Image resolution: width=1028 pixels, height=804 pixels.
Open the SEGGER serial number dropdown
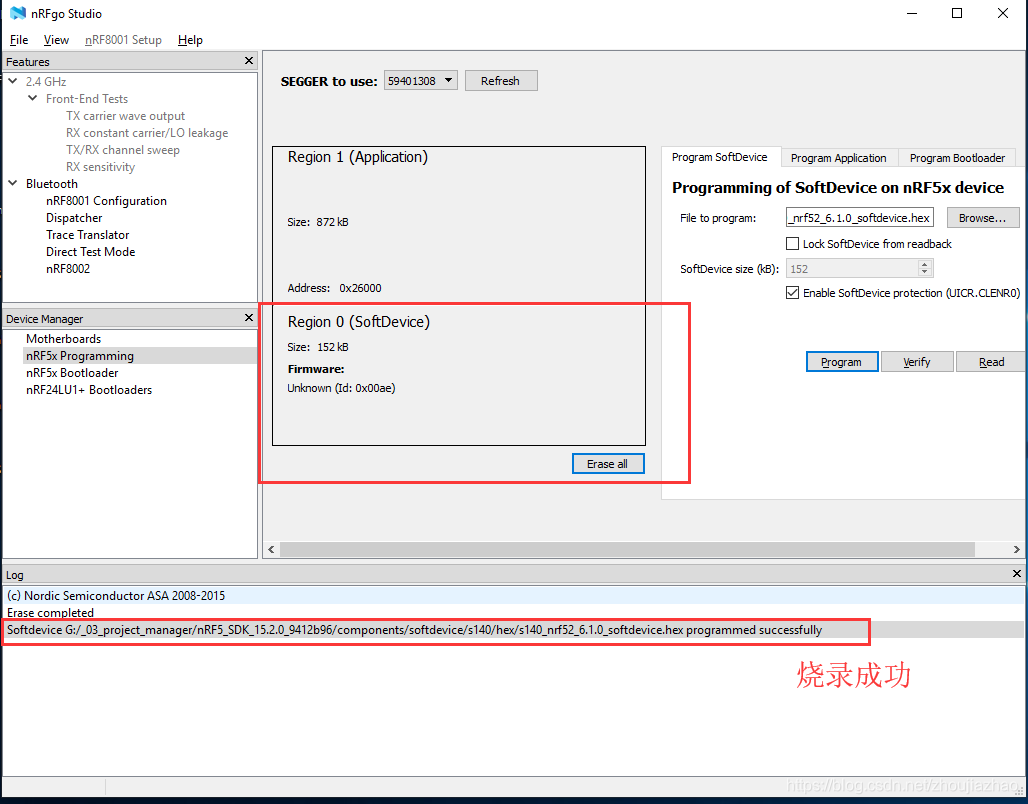click(420, 81)
